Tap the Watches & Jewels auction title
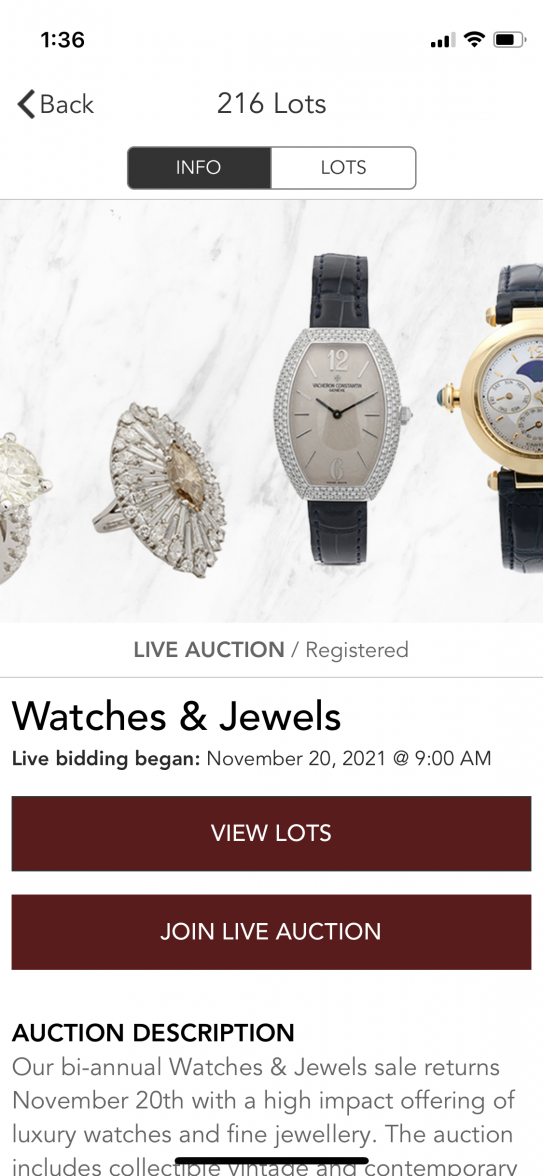Screen dimensions: 543x1176 [176, 716]
